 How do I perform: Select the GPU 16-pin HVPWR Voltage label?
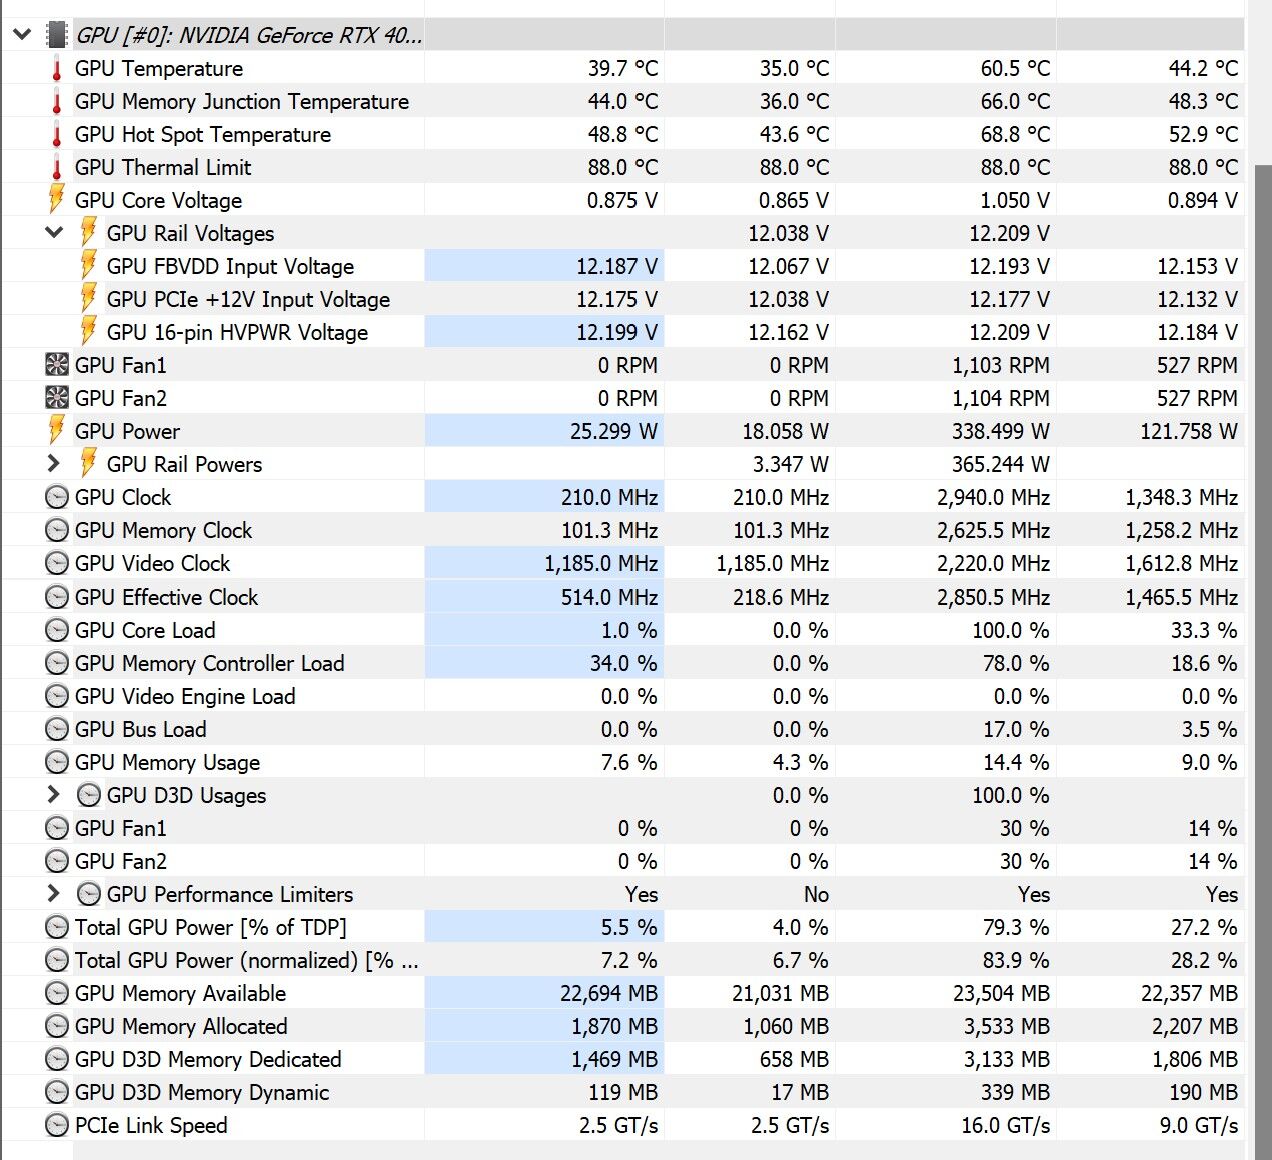237,332
